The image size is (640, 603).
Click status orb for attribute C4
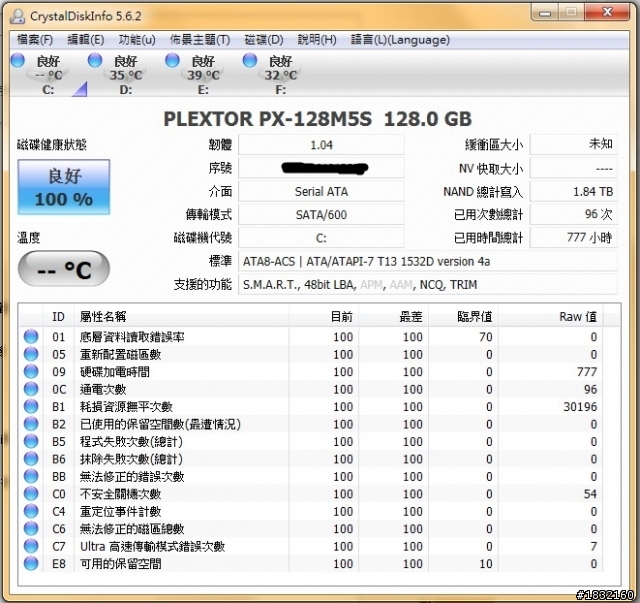pos(31,511)
